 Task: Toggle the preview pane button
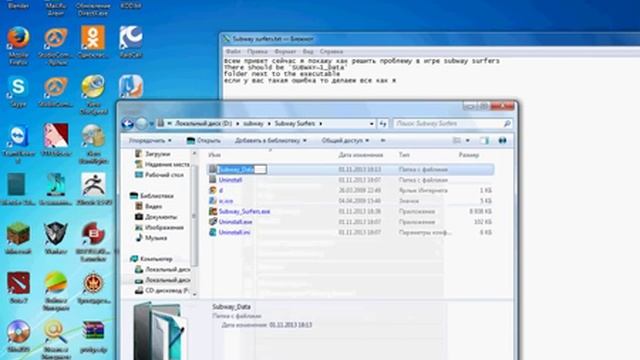pos(484,140)
